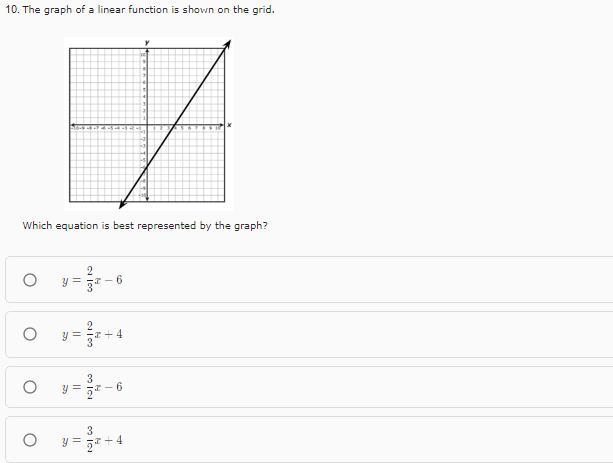Select radio button for y = 3/2x + 4

point(30,440)
